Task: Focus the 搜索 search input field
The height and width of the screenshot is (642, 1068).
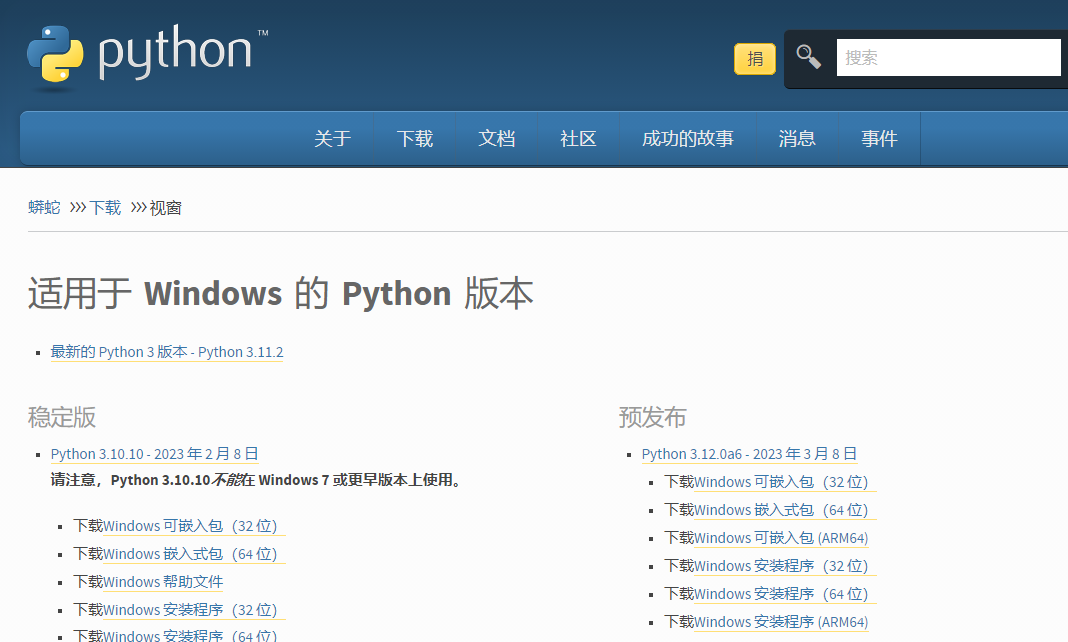Action: tap(947, 58)
